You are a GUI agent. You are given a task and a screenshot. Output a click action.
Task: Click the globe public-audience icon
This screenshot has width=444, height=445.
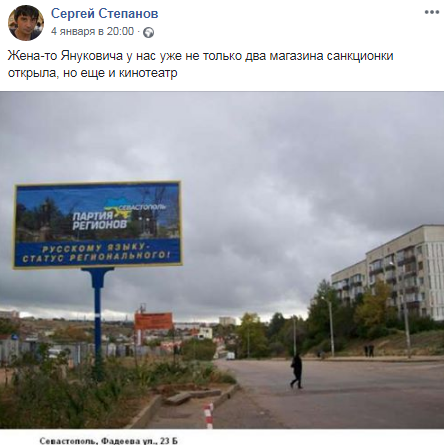[x=148, y=32]
